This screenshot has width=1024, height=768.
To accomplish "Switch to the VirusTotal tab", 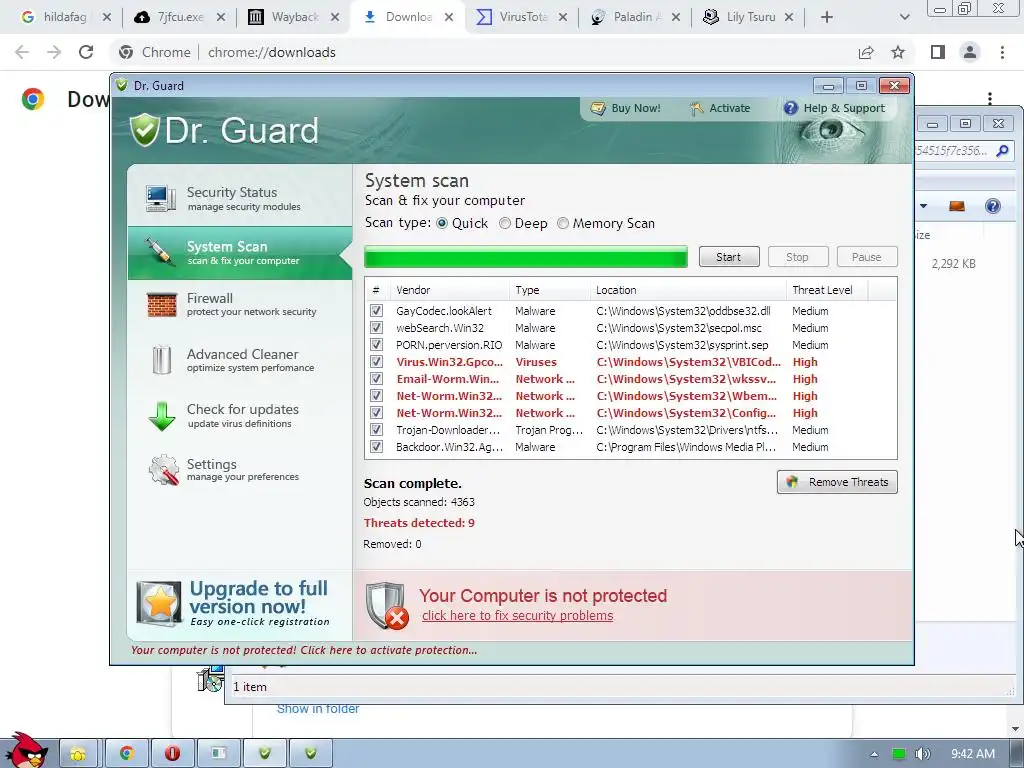I will [520, 18].
